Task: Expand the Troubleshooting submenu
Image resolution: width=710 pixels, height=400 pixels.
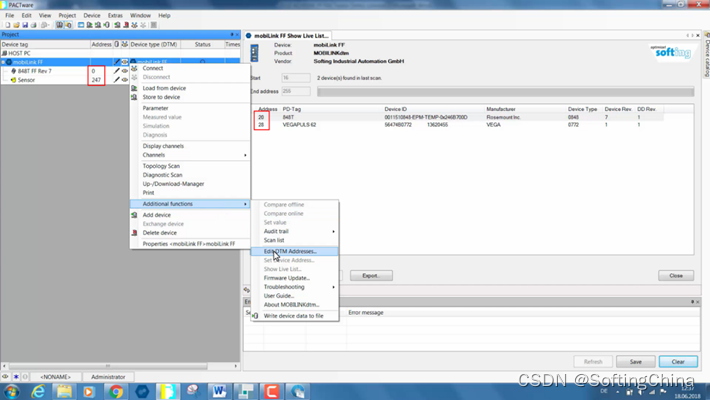Action: [x=298, y=287]
